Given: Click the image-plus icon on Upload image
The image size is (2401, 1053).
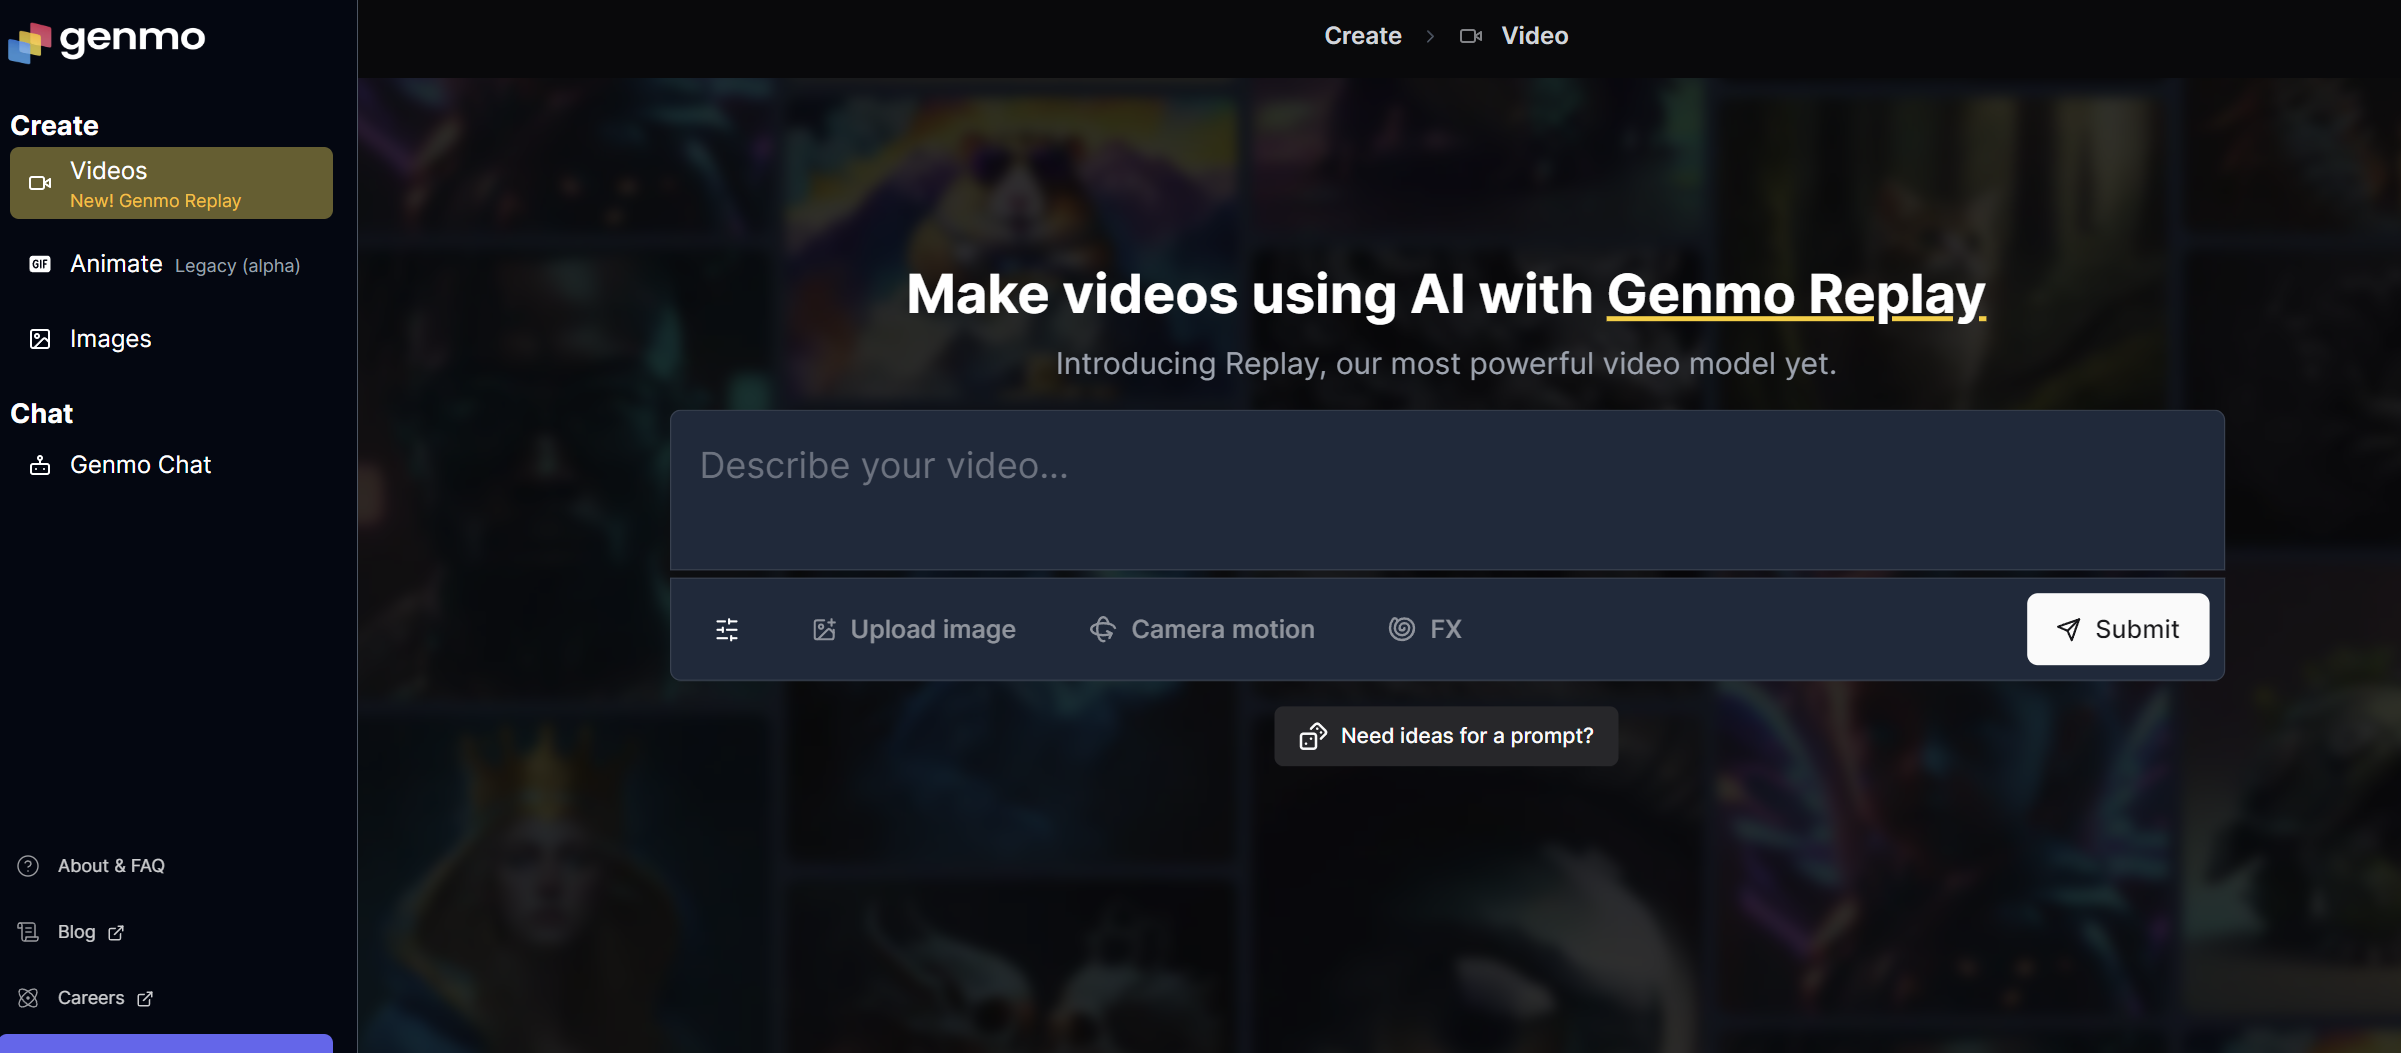Looking at the screenshot, I should [824, 629].
